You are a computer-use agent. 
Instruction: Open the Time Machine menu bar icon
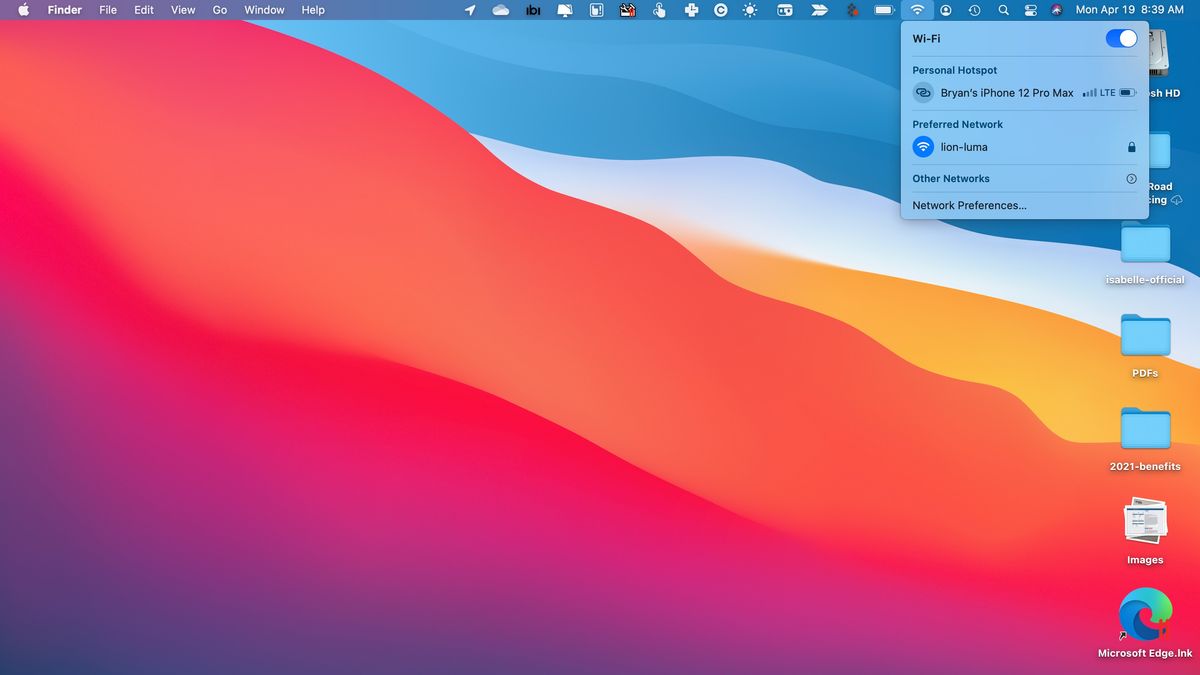coord(973,10)
